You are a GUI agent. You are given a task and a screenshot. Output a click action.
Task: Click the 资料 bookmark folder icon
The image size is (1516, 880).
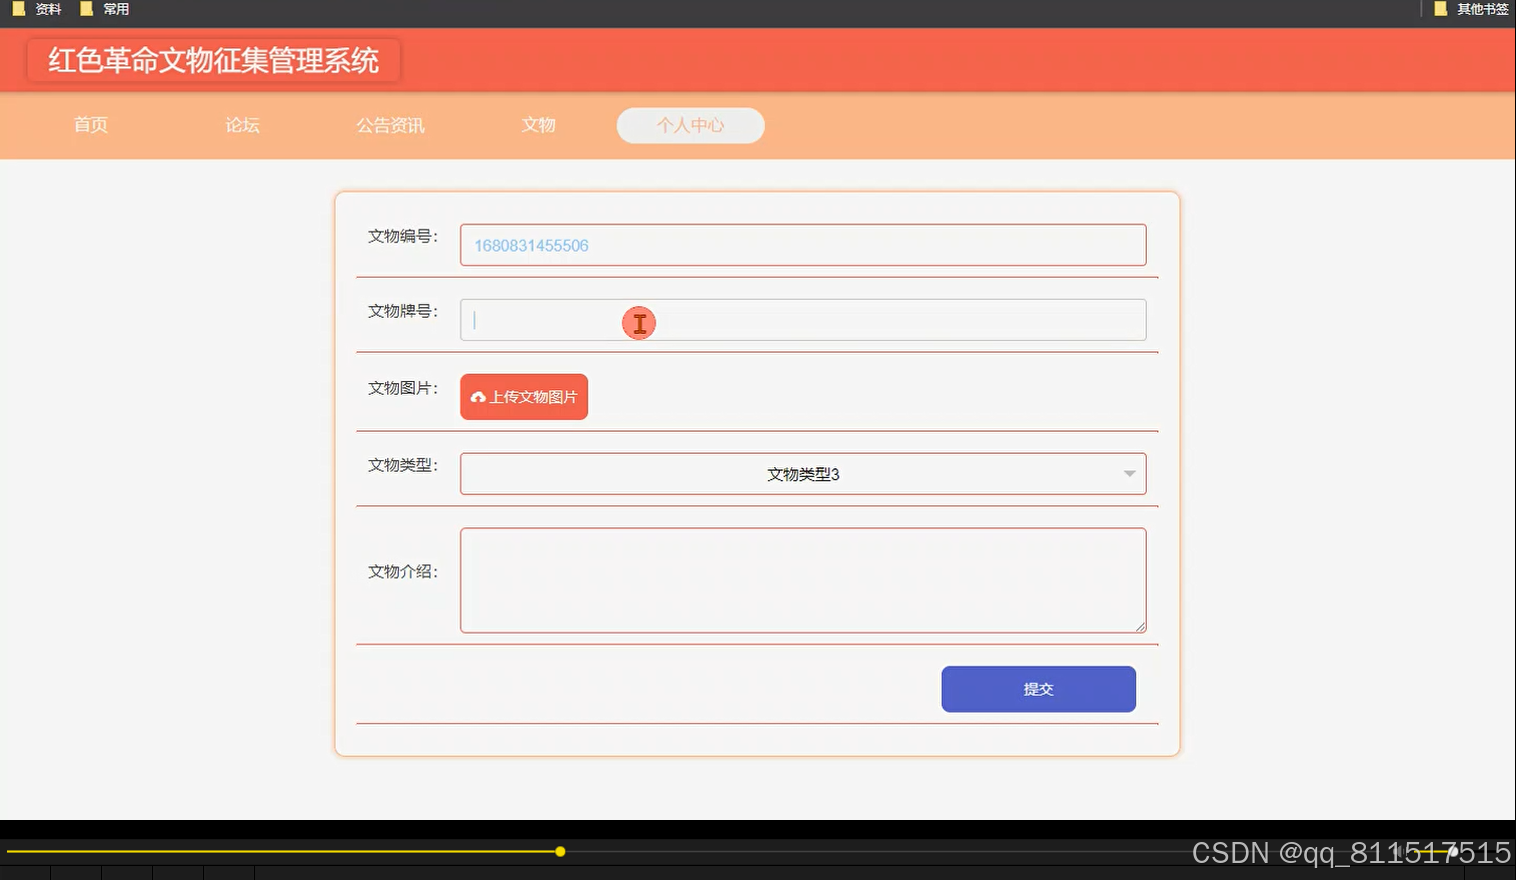pos(19,8)
